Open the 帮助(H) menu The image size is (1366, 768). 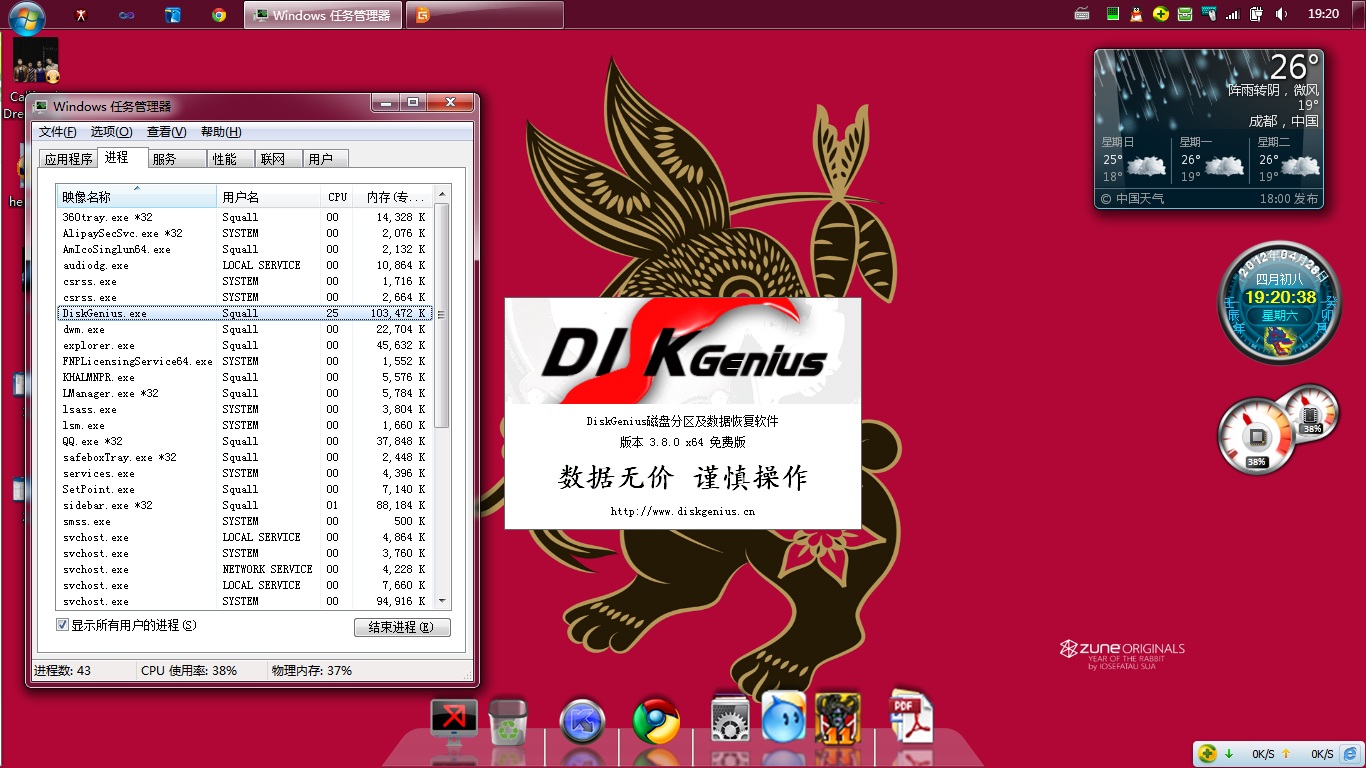click(221, 132)
